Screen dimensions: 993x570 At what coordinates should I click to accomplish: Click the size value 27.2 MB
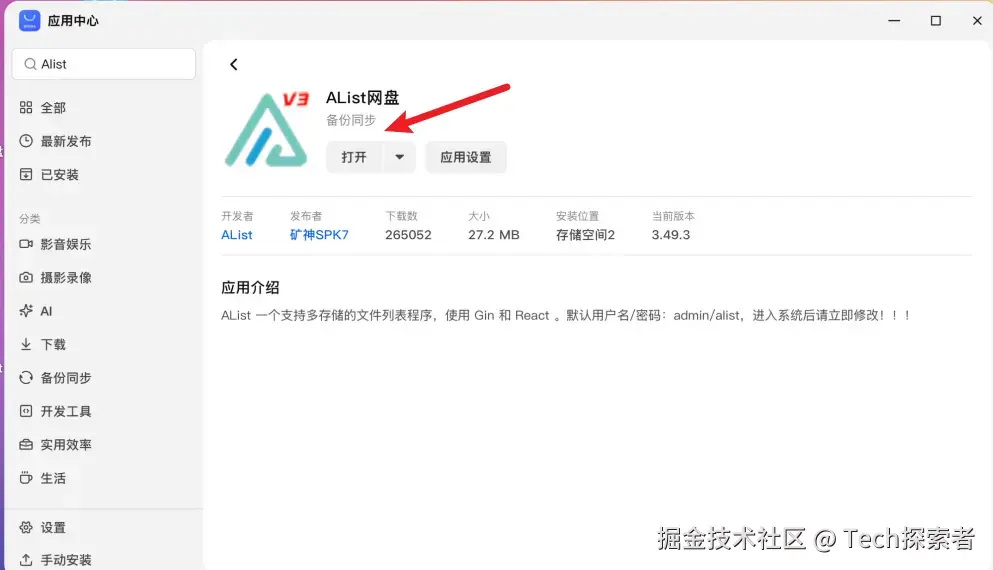click(x=494, y=235)
